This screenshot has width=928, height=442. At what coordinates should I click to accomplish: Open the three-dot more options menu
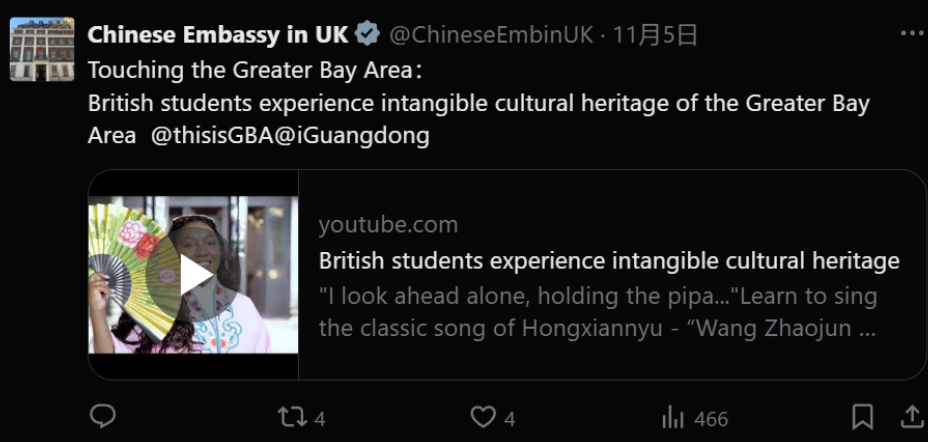point(912,34)
